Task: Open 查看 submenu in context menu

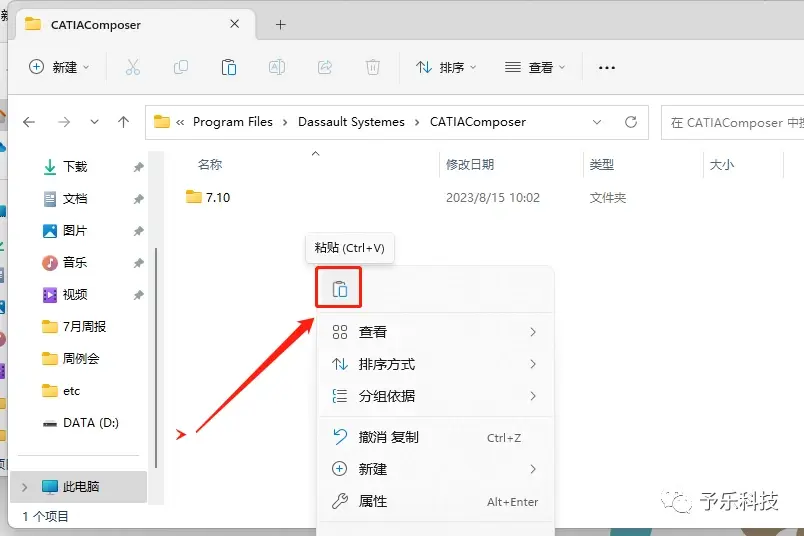Action: (x=435, y=332)
